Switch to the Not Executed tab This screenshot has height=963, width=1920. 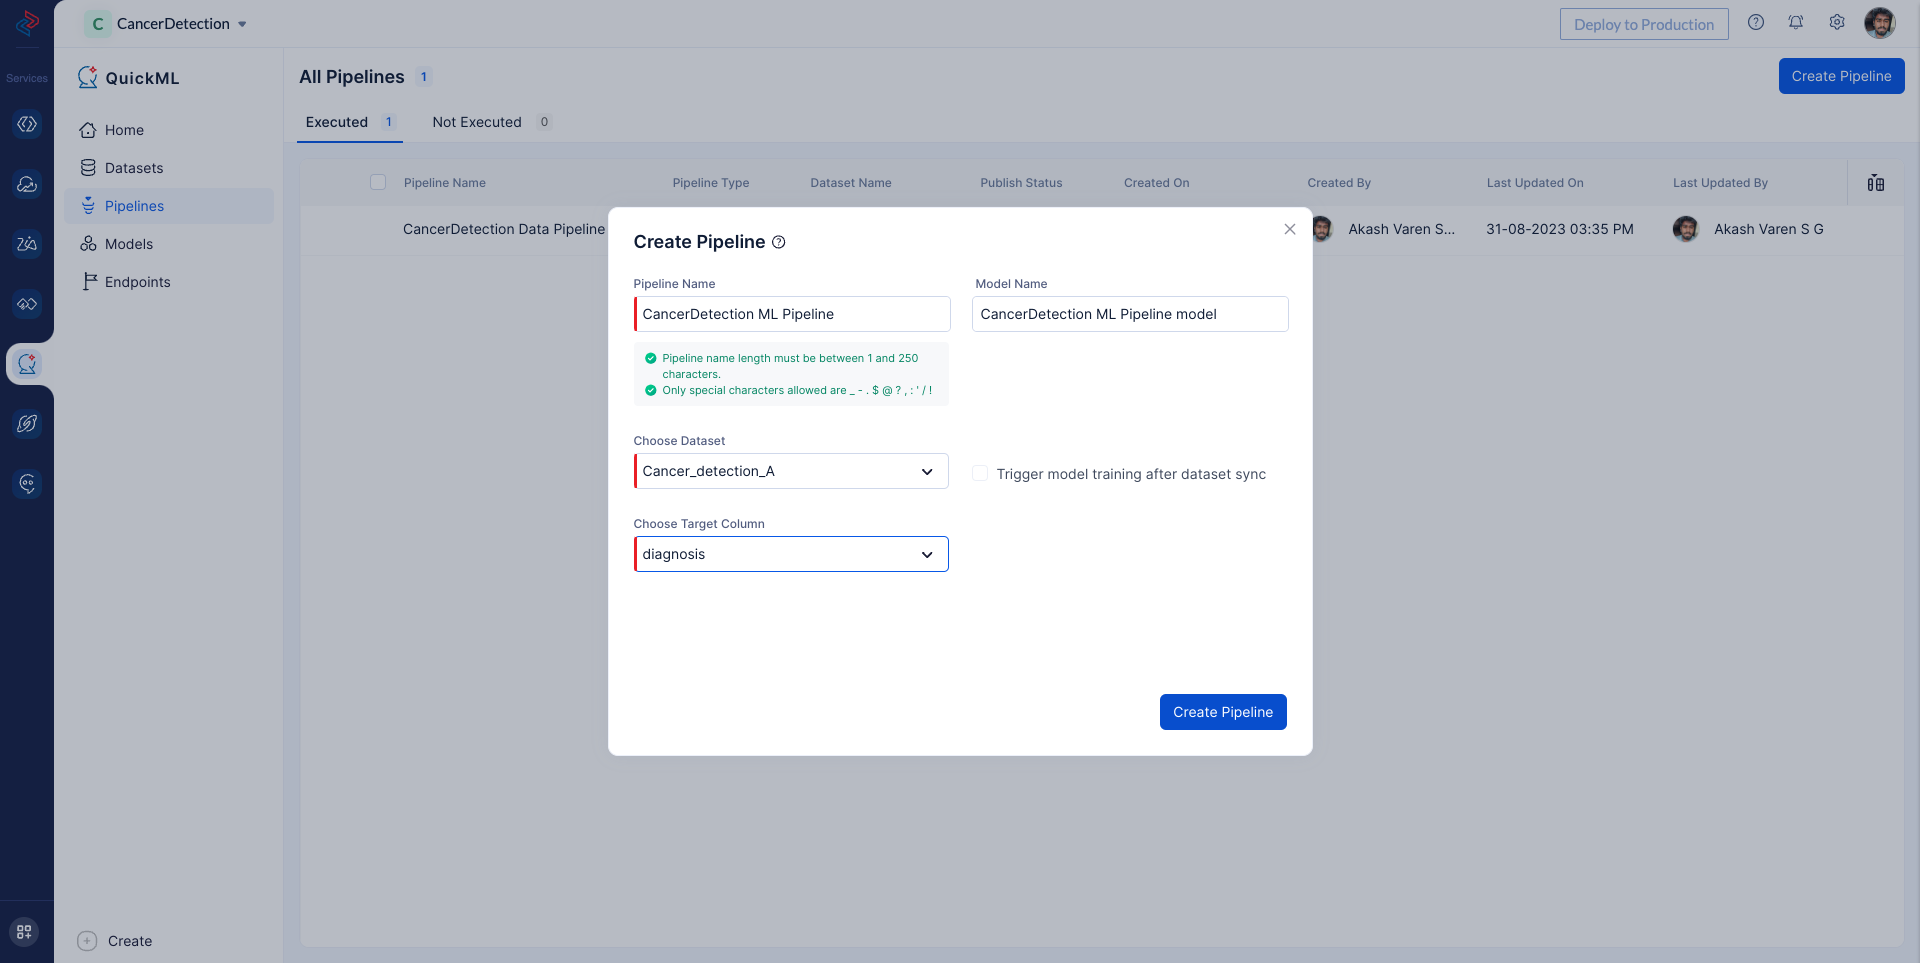[x=477, y=122]
